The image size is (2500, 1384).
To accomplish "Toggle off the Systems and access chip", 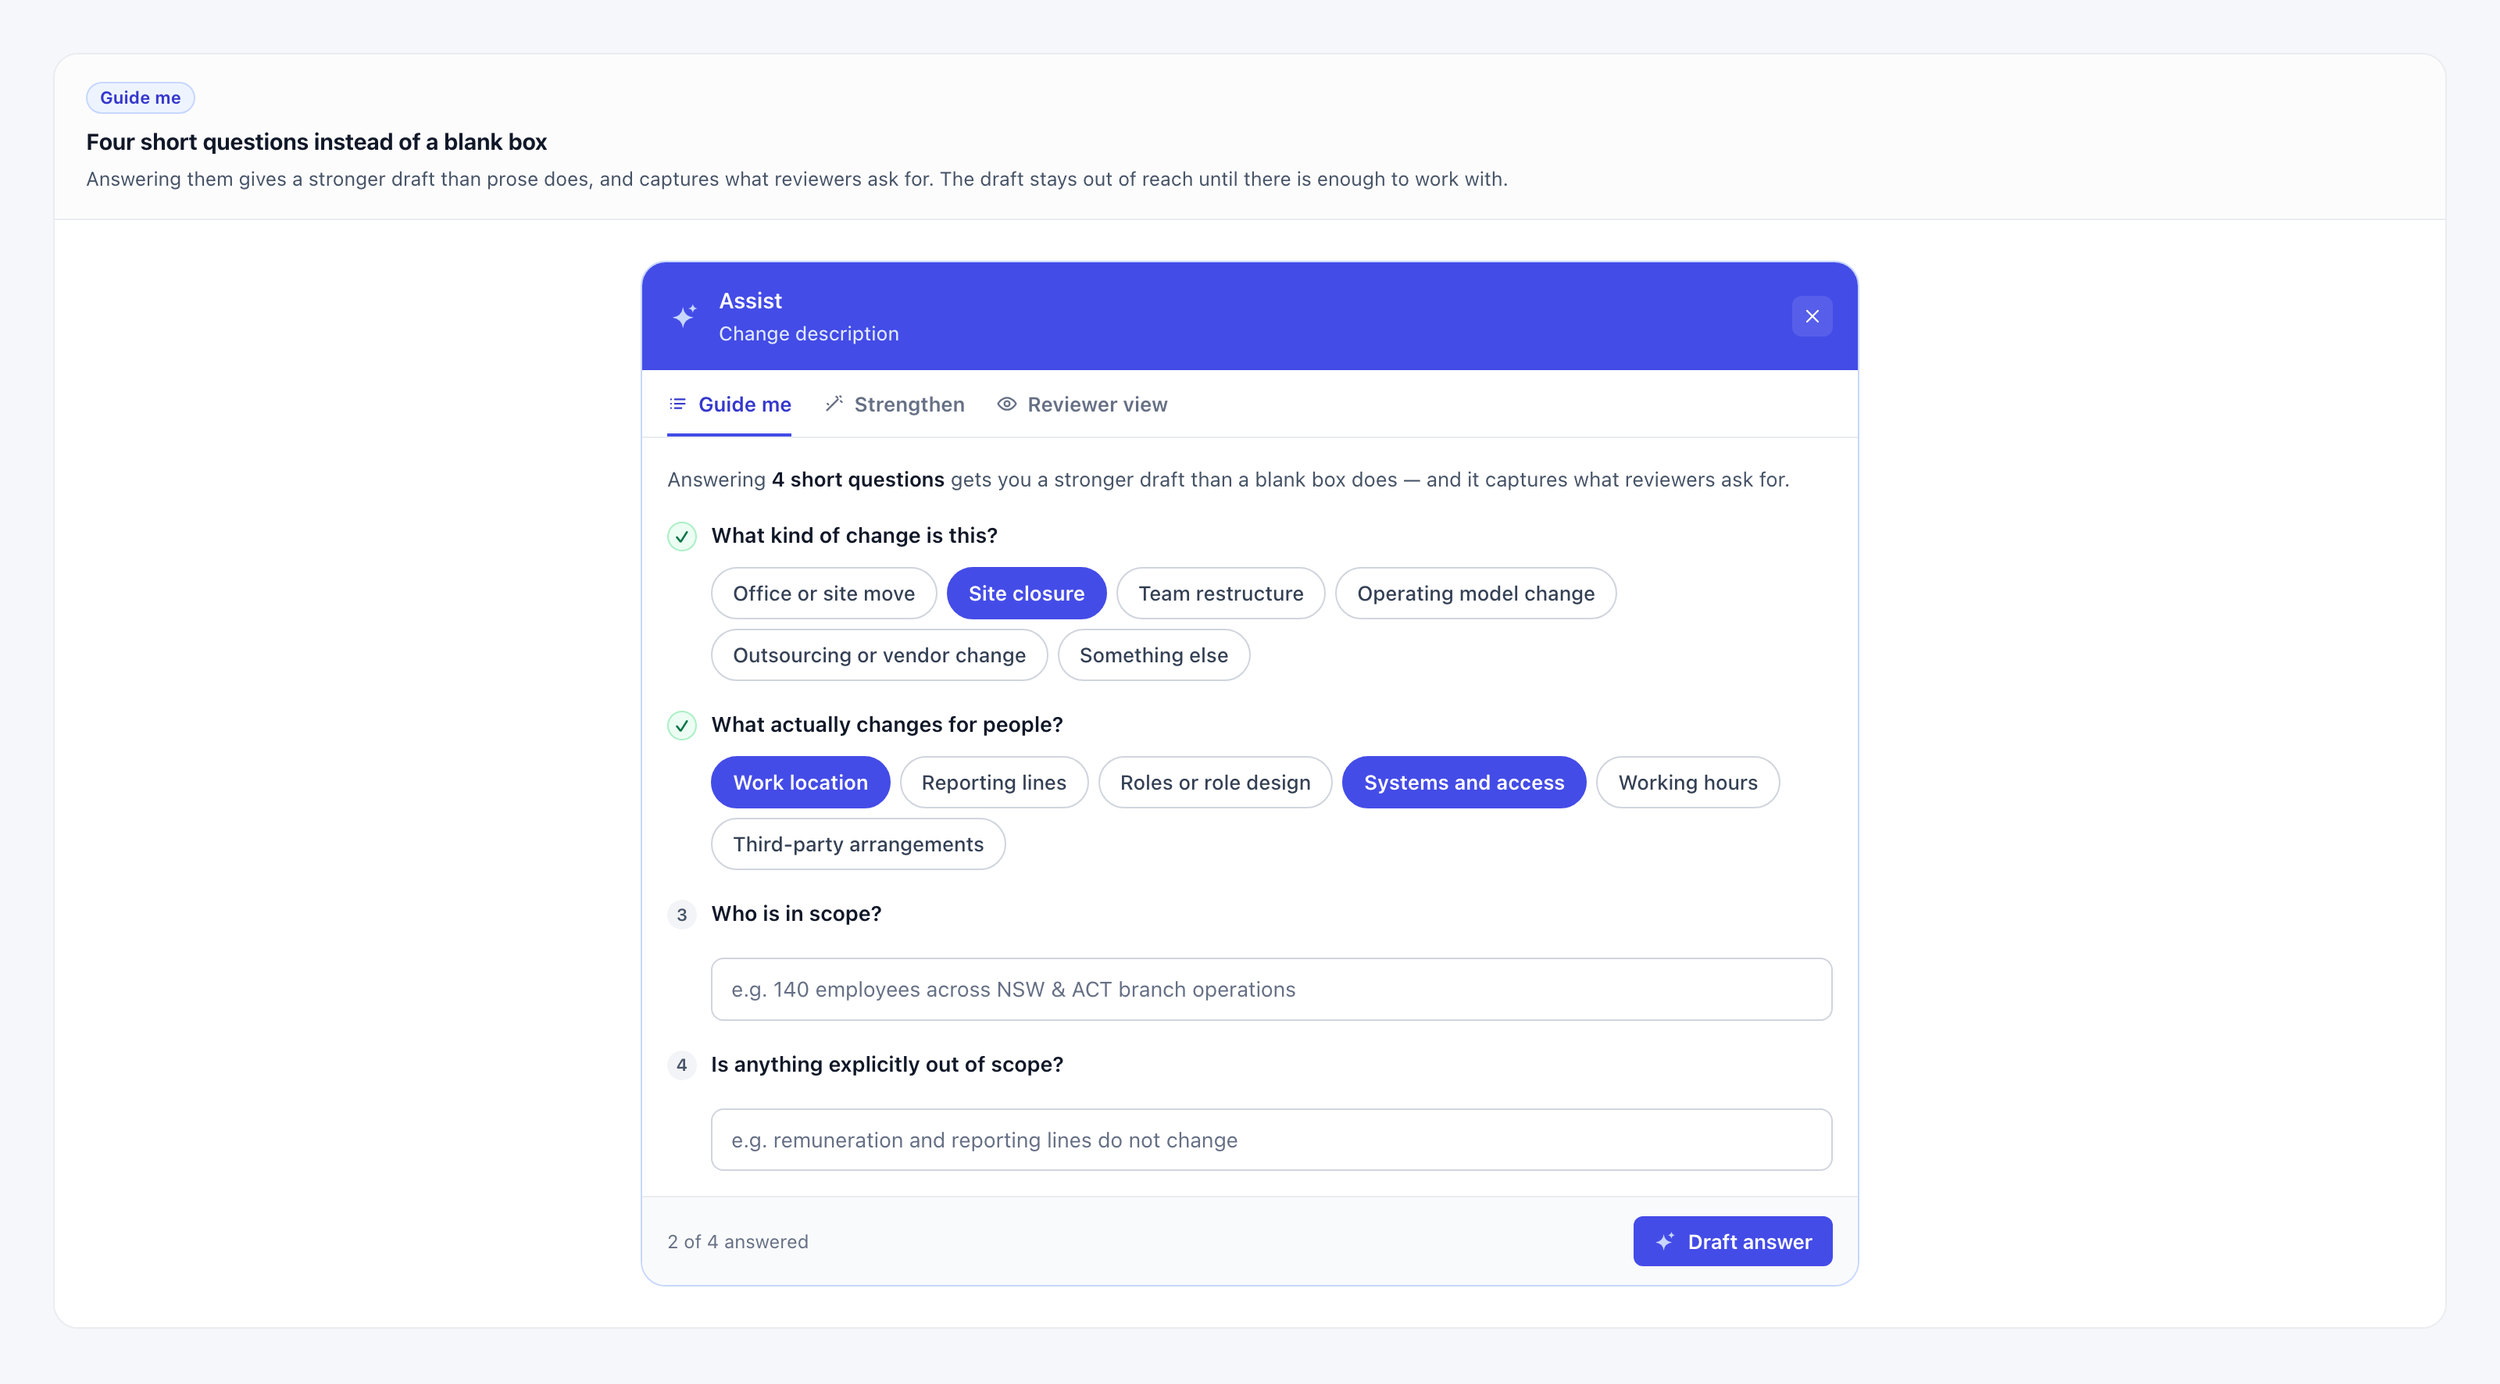I will (x=1463, y=782).
